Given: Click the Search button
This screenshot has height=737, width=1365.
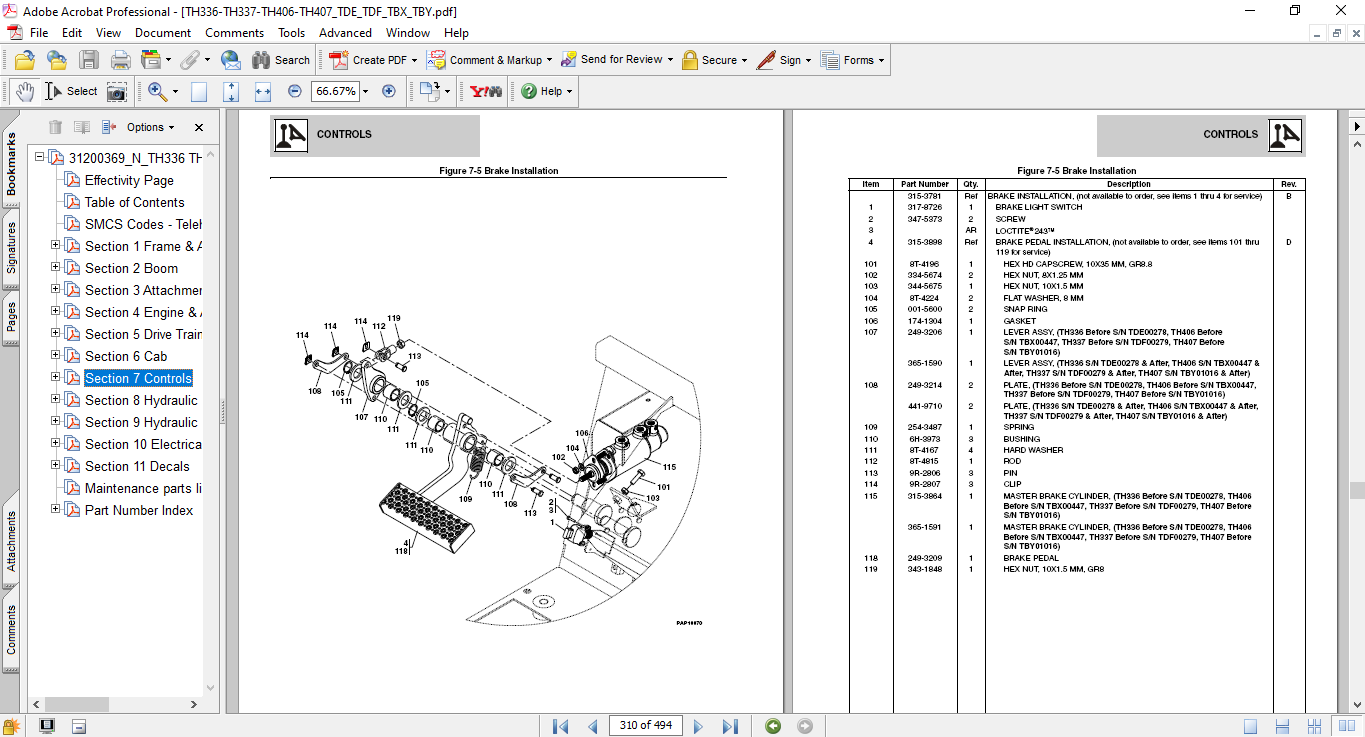Looking at the screenshot, I should tap(281, 60).
